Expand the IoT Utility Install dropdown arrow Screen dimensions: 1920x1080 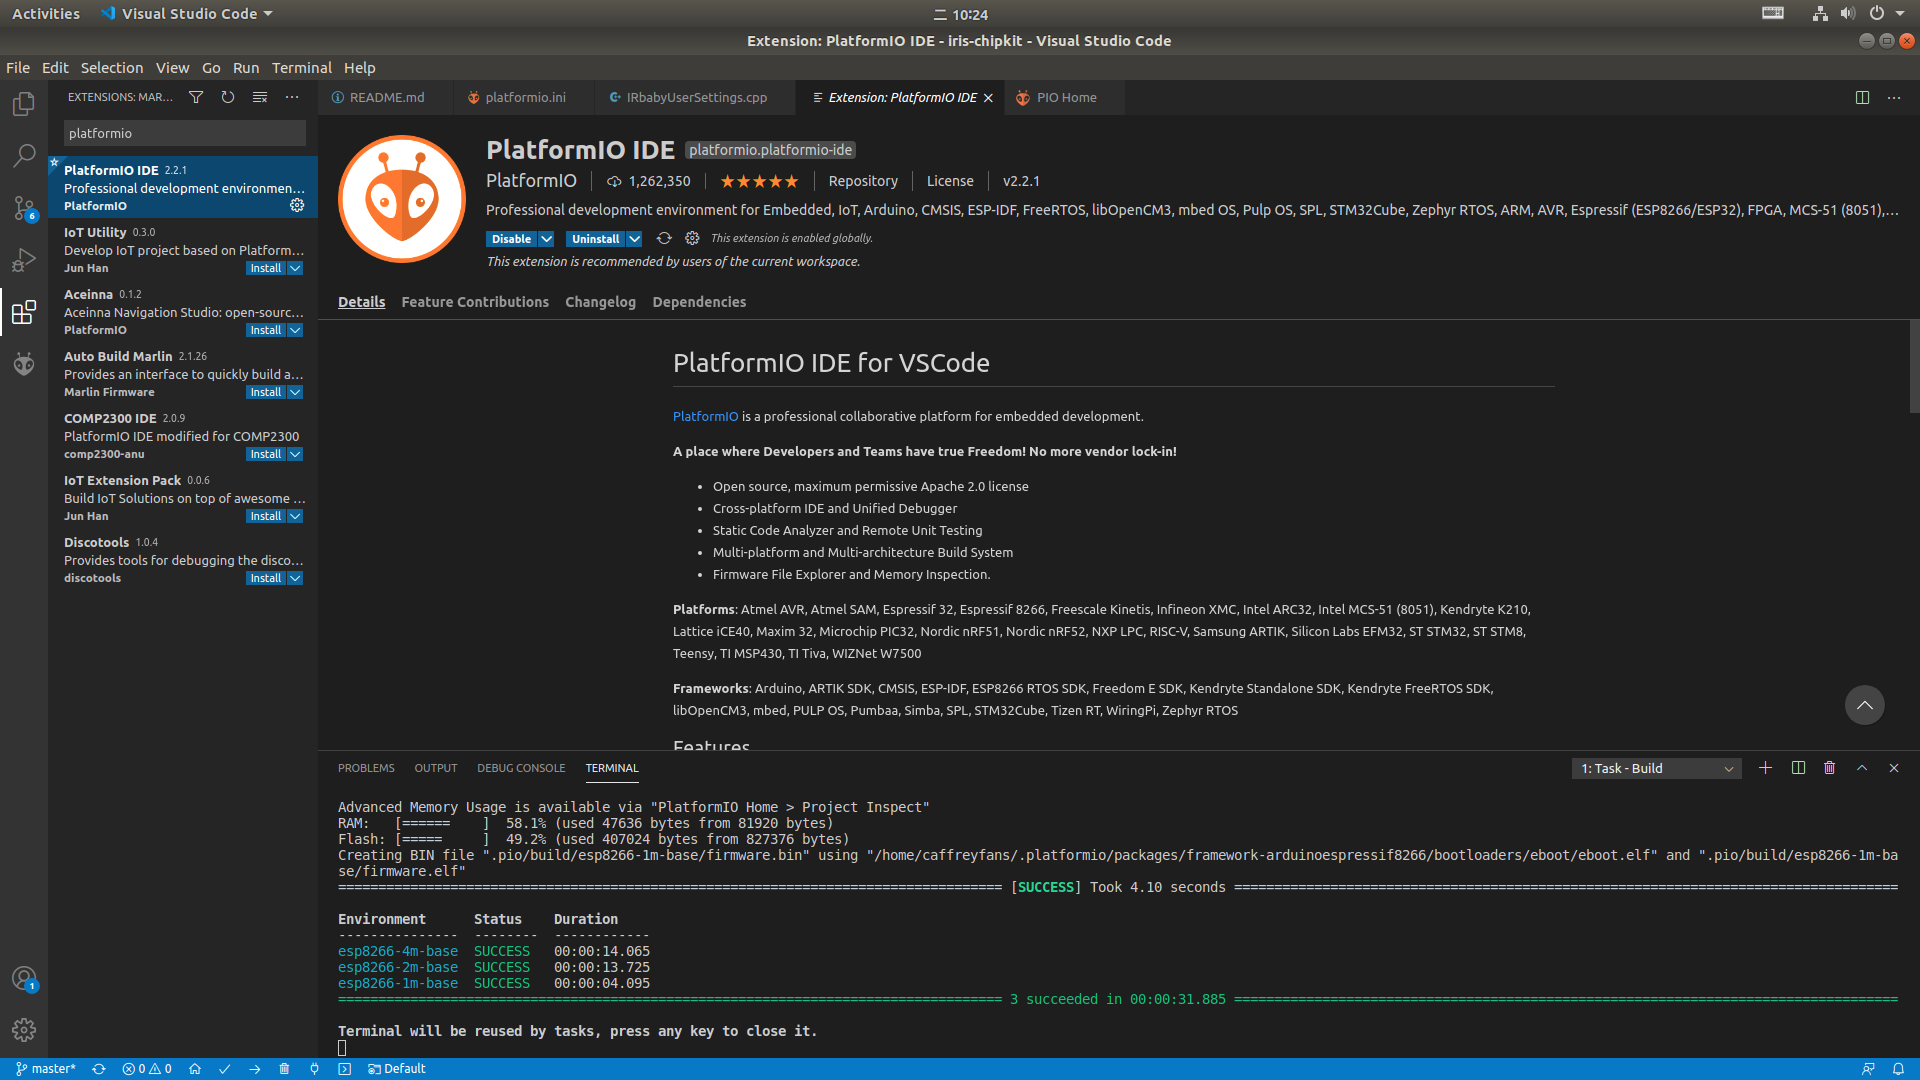pyautogui.click(x=295, y=268)
